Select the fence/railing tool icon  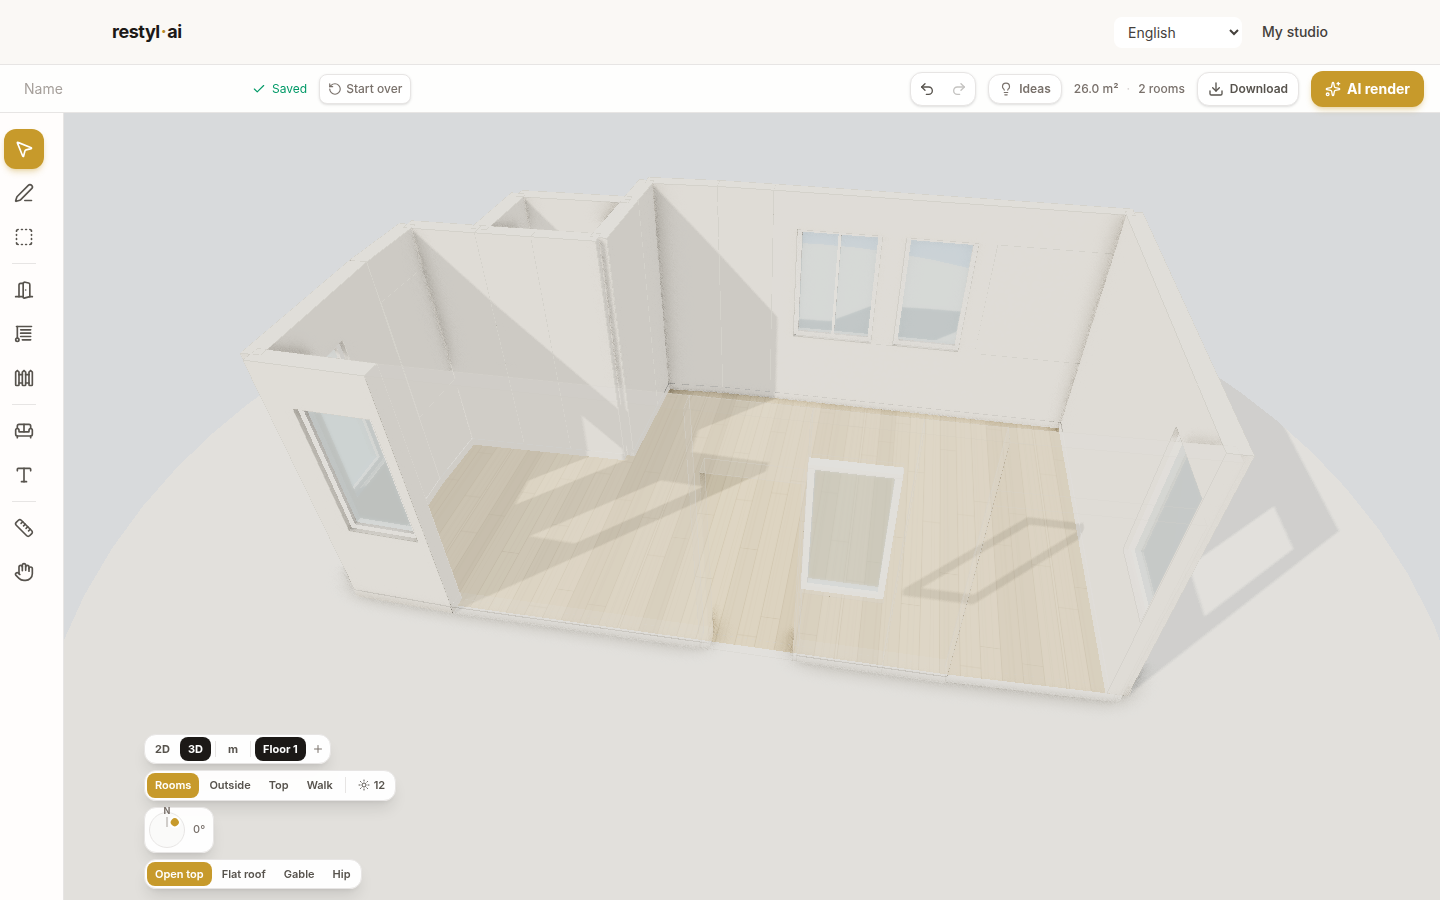click(x=24, y=378)
